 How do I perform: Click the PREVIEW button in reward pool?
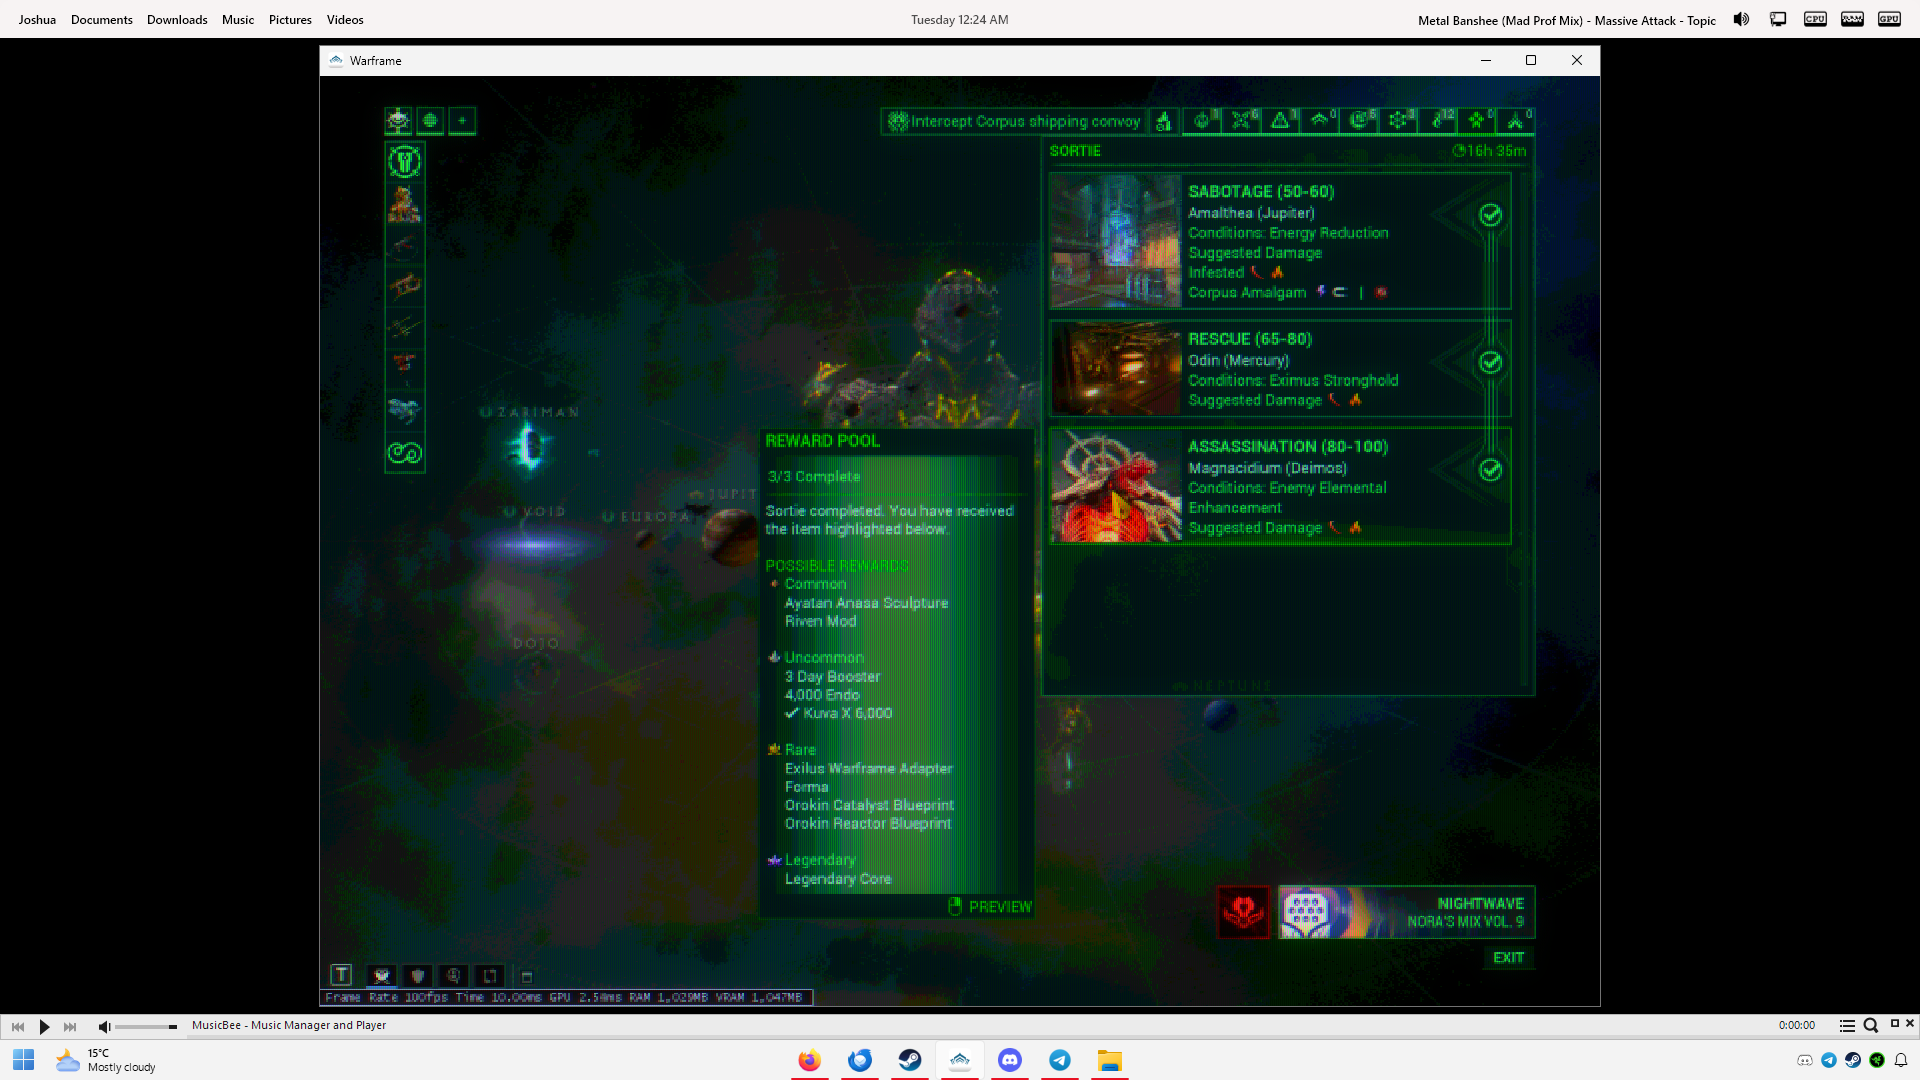[x=990, y=907]
